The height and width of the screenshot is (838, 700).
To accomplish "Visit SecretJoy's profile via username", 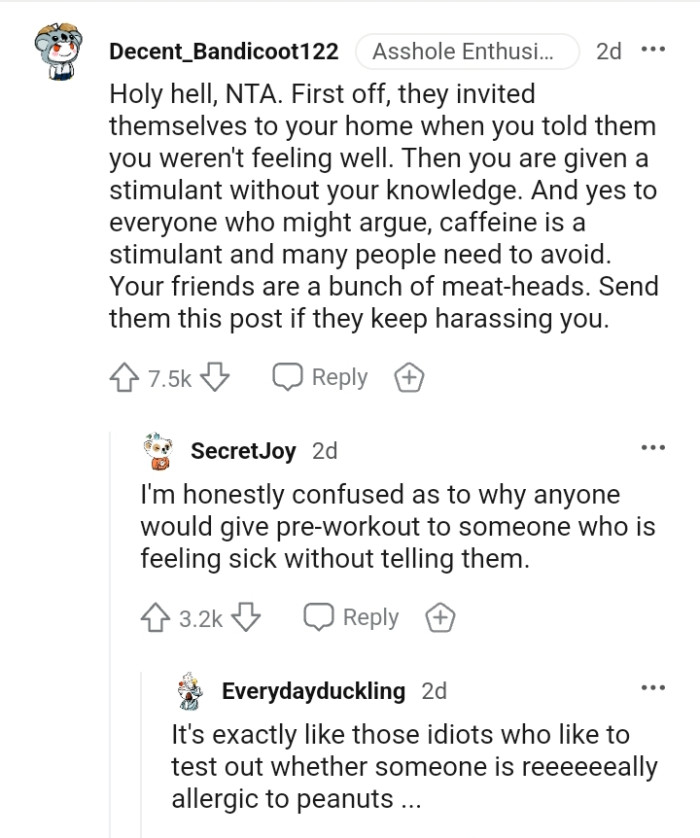I will (243, 451).
